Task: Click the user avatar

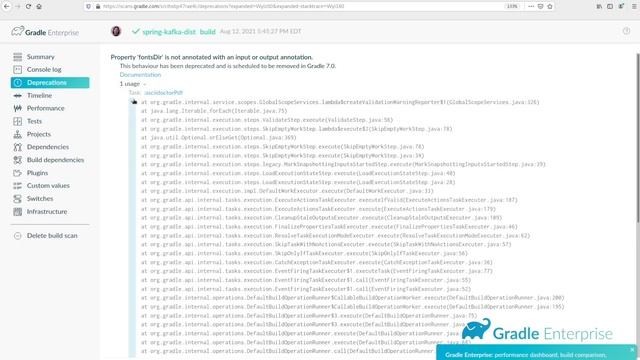Action: [x=116, y=31]
